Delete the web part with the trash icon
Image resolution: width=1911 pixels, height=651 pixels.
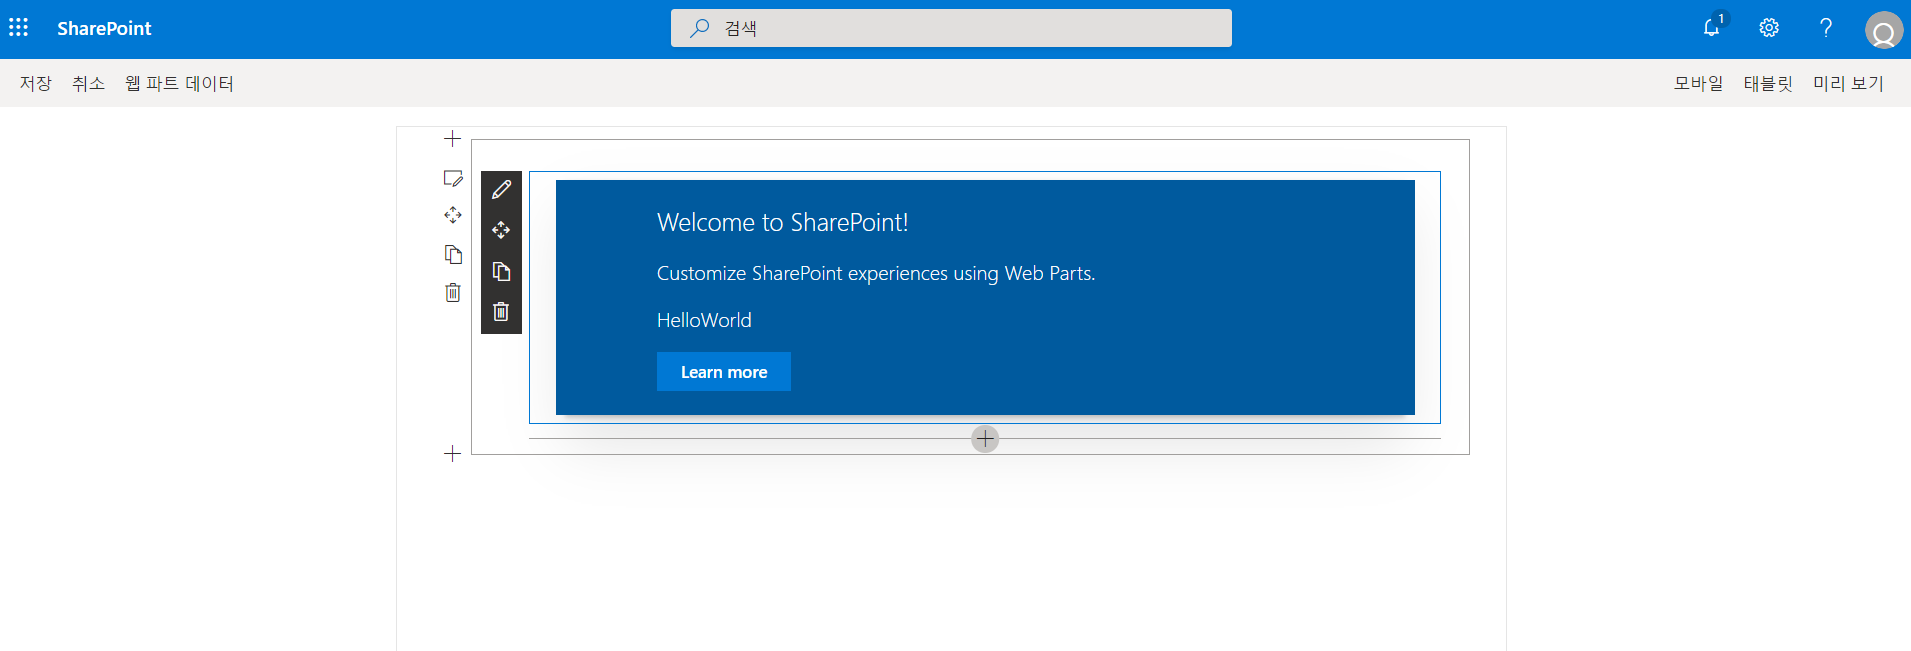(501, 312)
